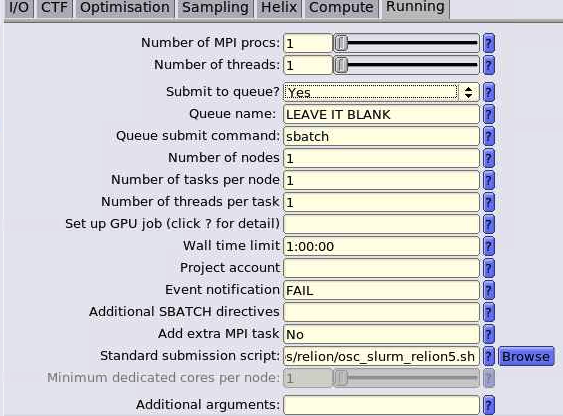The width and height of the screenshot is (563, 416).
Task: Open help for Additional SBATCH directives
Action: click(x=488, y=312)
